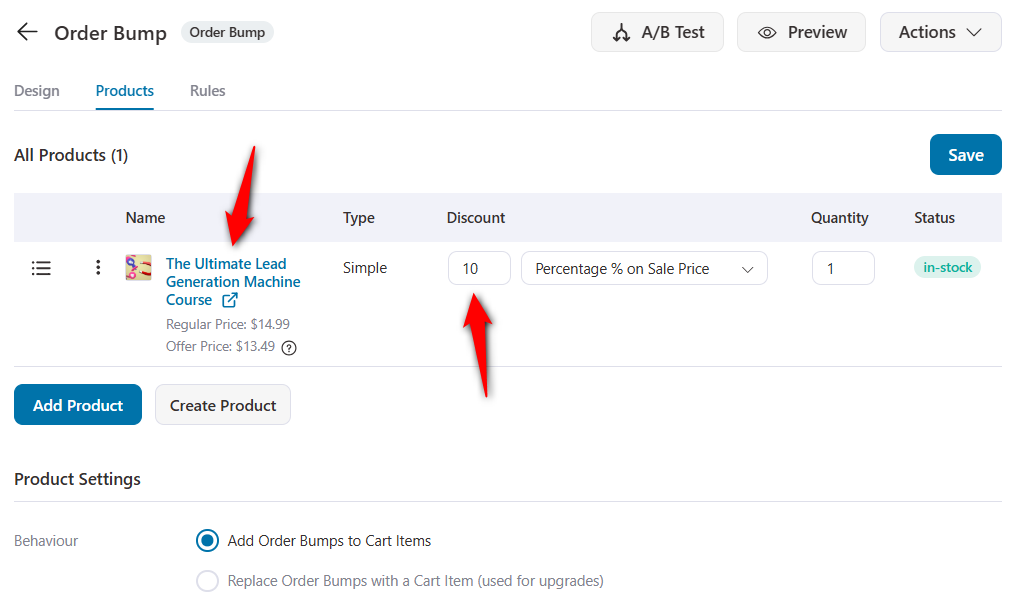Open the Actions dropdown menu
The height and width of the screenshot is (614, 1013).
940,32
